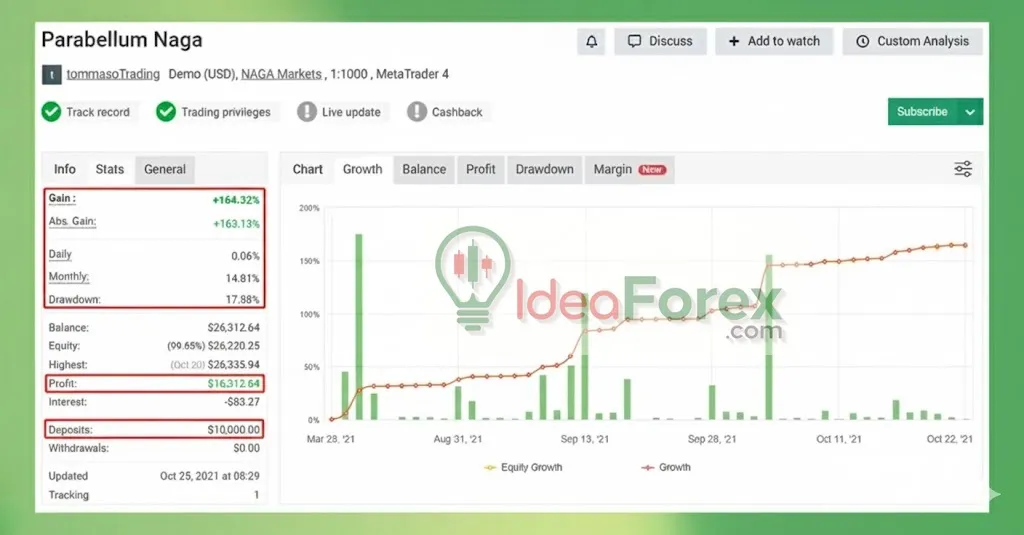Switch to the Growth chart tab
This screenshot has width=1024, height=535.
362,169
